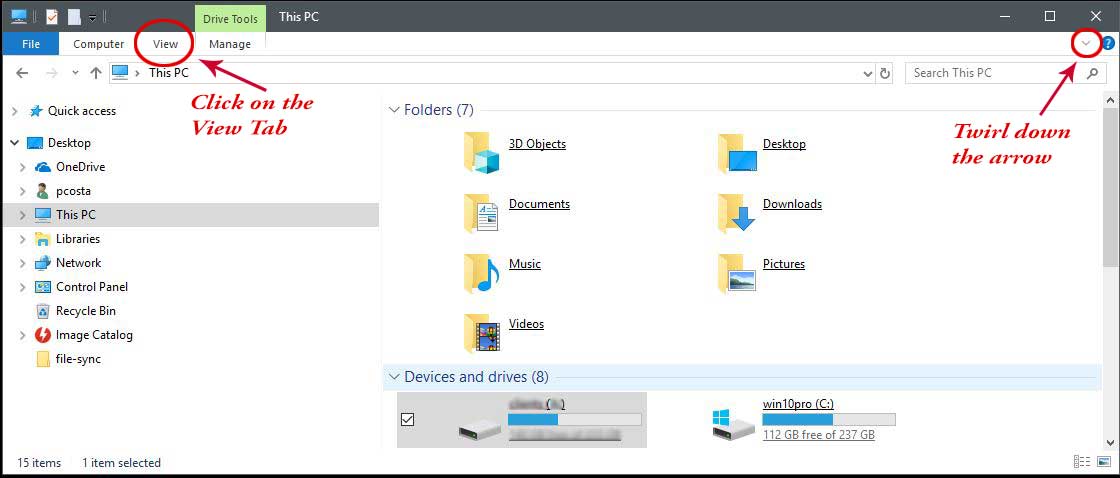Viewport: 1120px width, 478px height.
Task: Click the 3D Objects name link
Action: coord(537,144)
